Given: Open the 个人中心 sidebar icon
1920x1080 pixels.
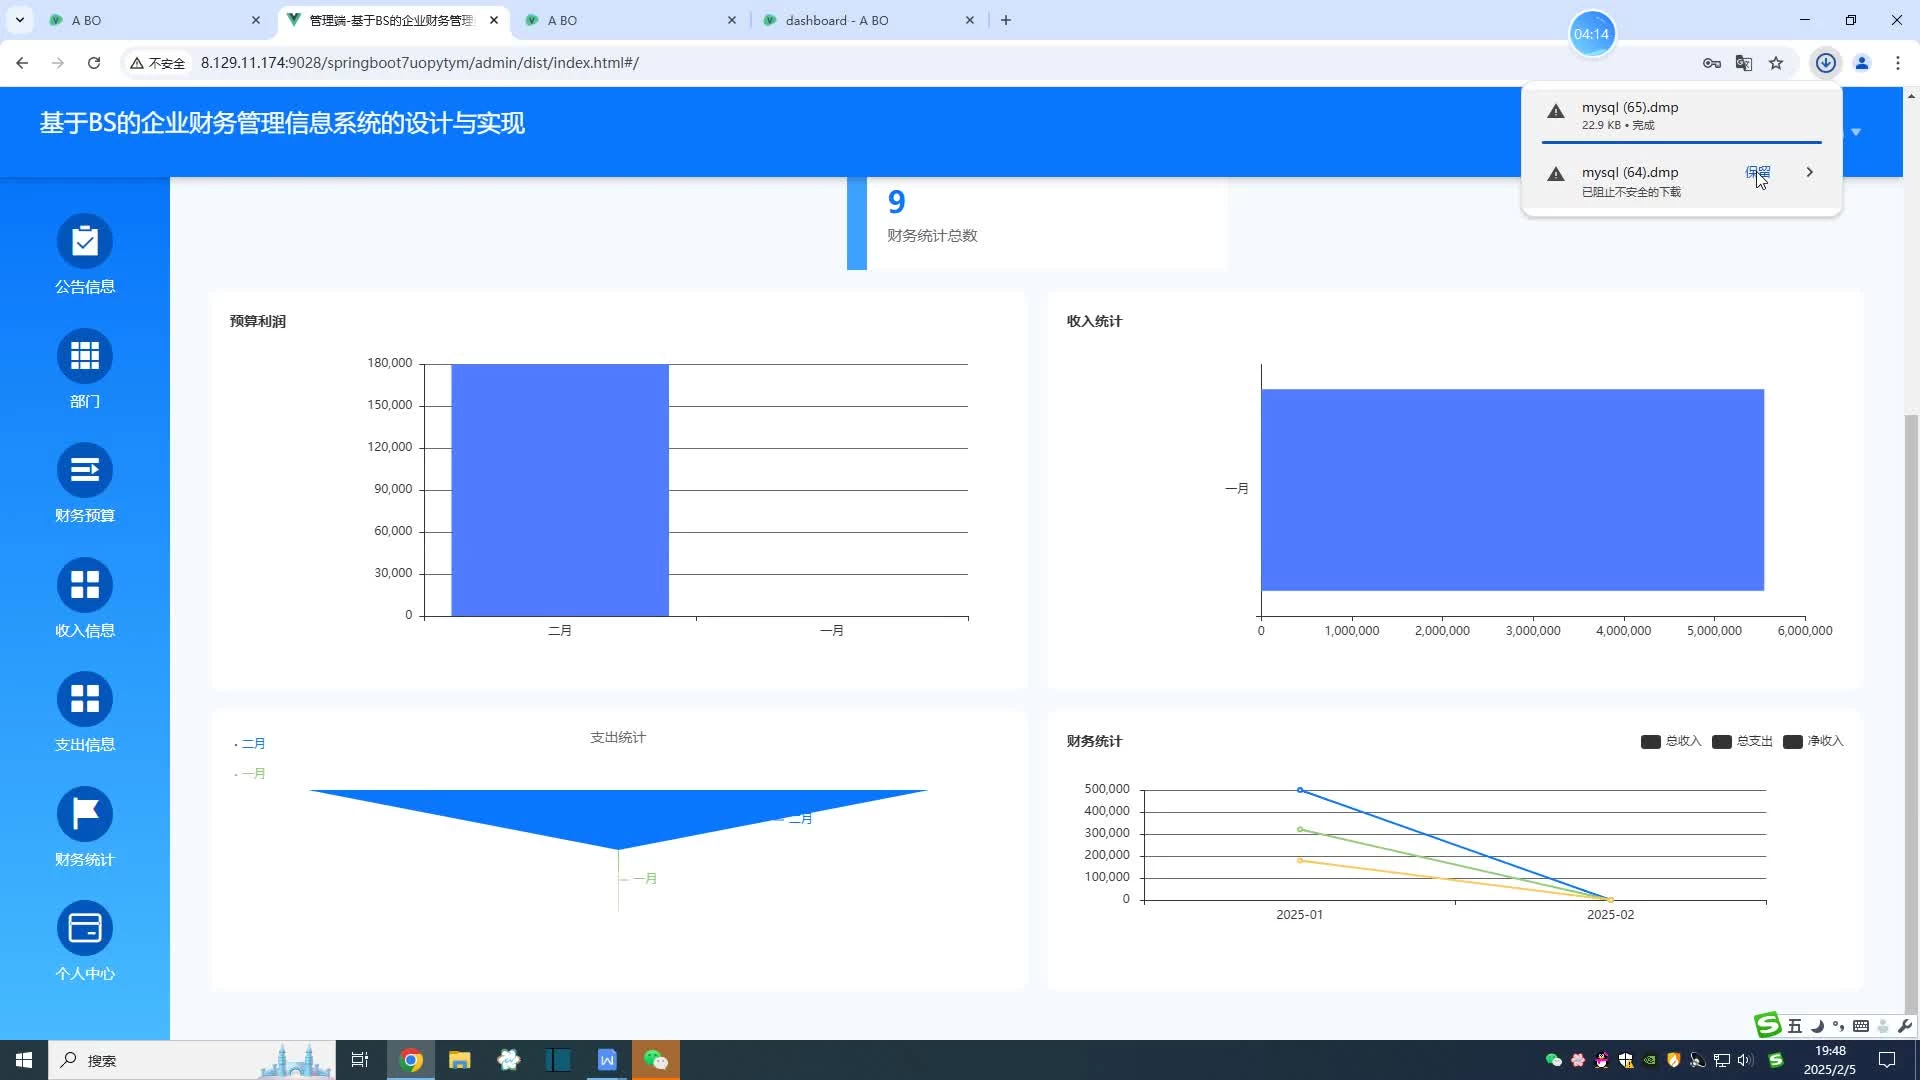Looking at the screenshot, I should 85,929.
